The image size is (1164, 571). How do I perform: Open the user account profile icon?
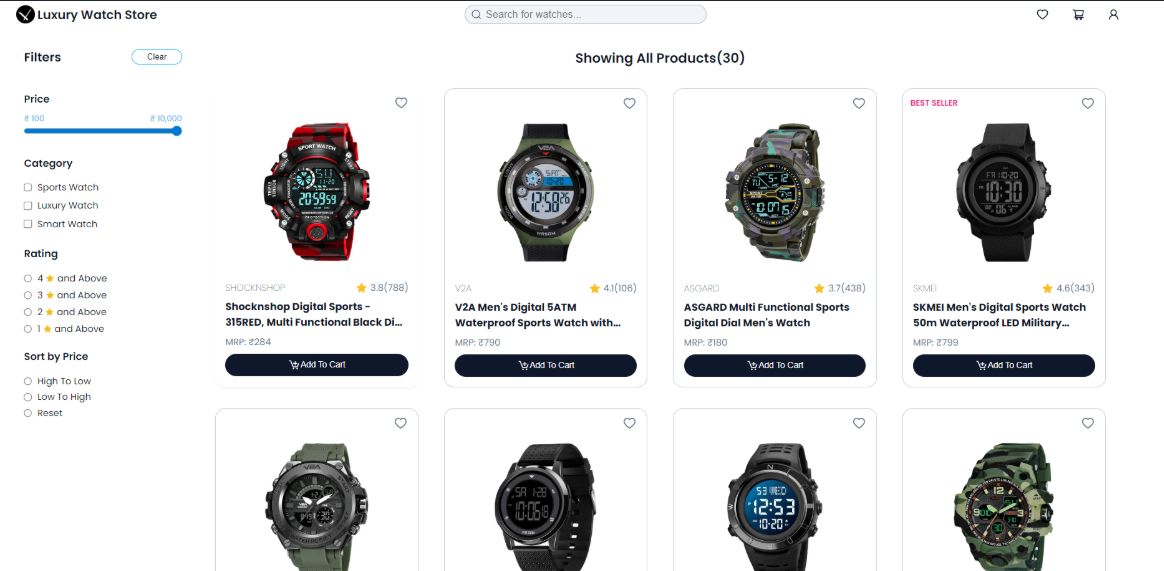point(1113,14)
